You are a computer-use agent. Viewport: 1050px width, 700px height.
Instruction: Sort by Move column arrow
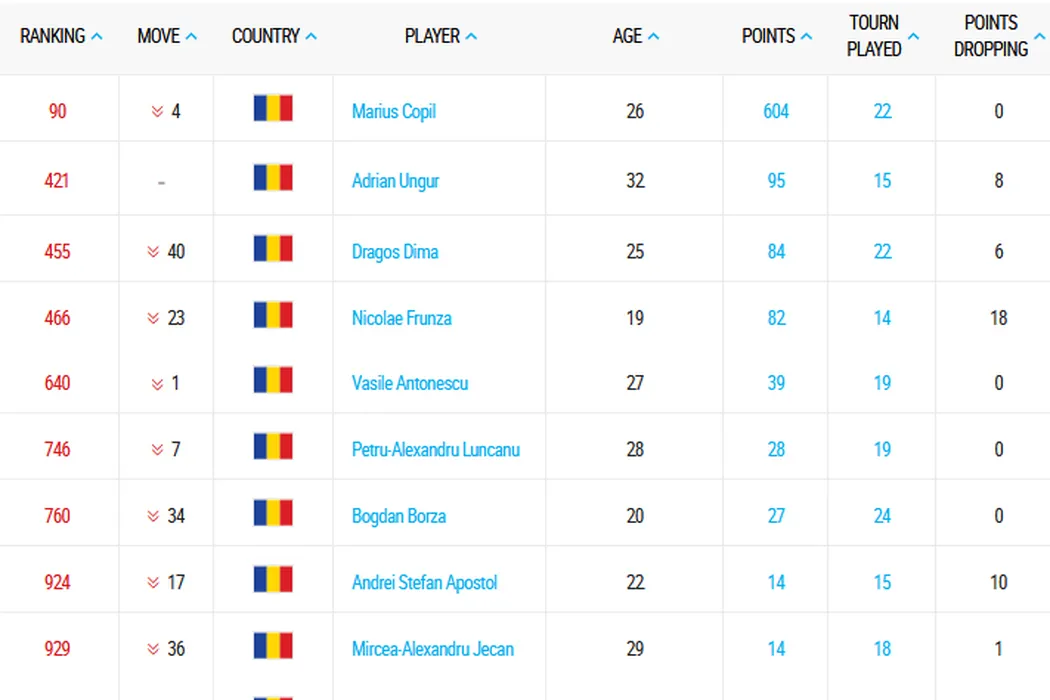(x=191, y=37)
